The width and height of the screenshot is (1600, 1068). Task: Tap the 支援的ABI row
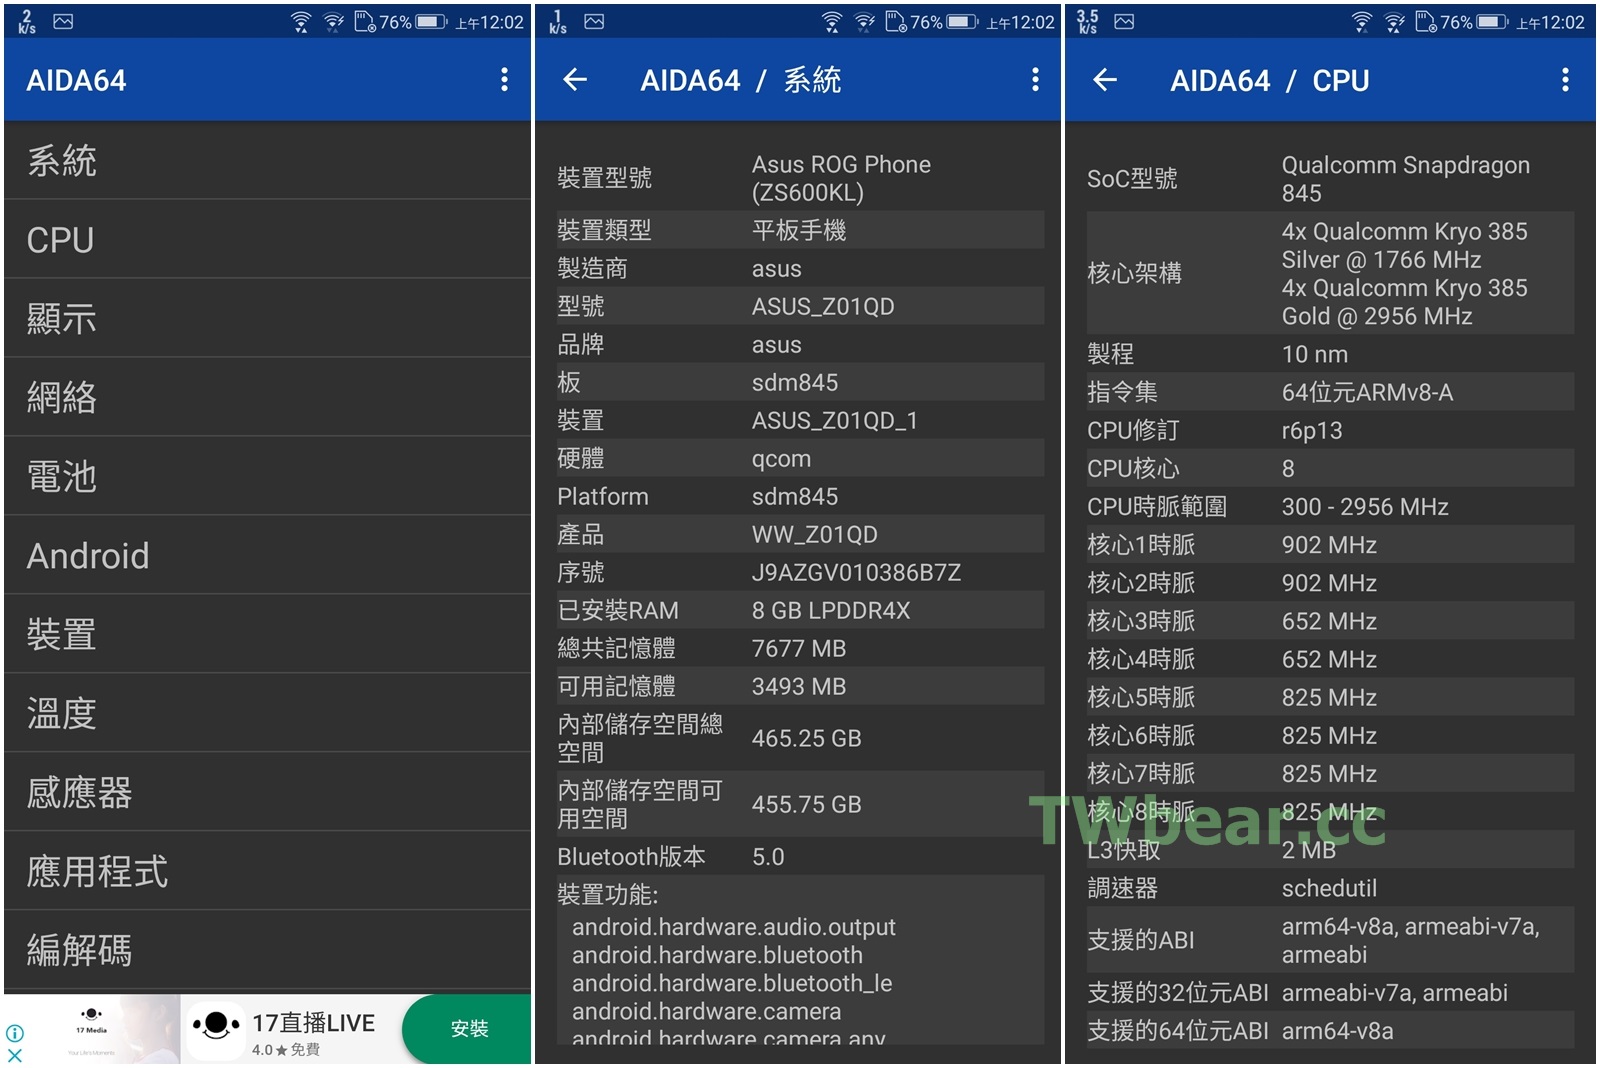point(1330,940)
